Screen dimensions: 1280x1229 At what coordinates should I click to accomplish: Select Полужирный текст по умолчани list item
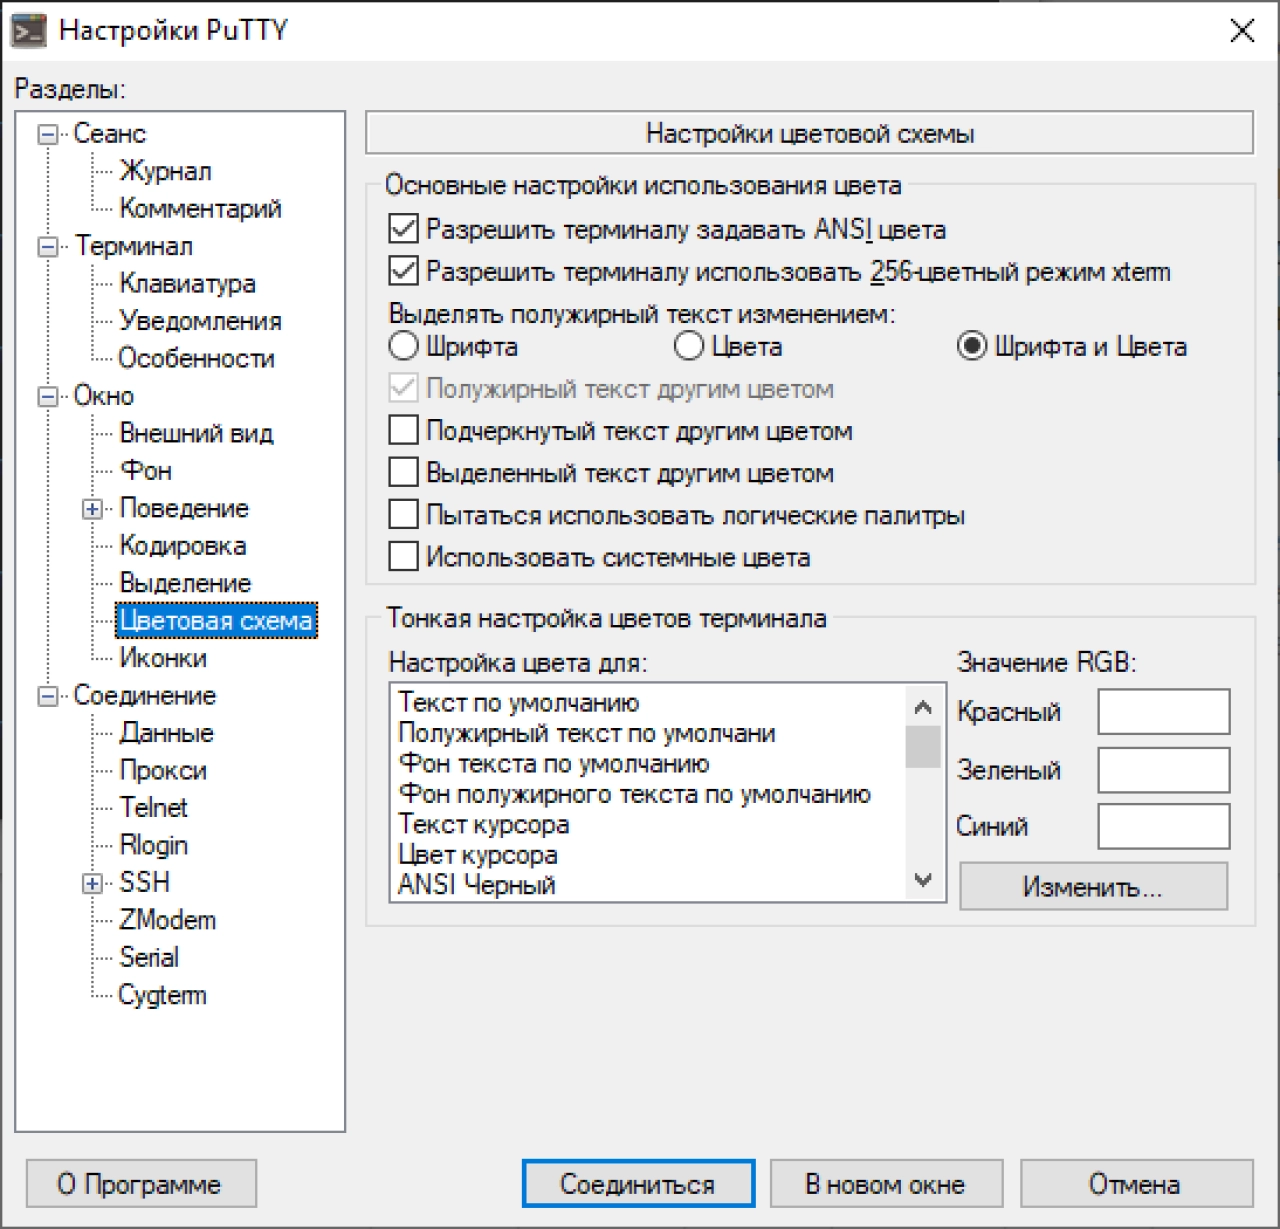(x=648, y=733)
